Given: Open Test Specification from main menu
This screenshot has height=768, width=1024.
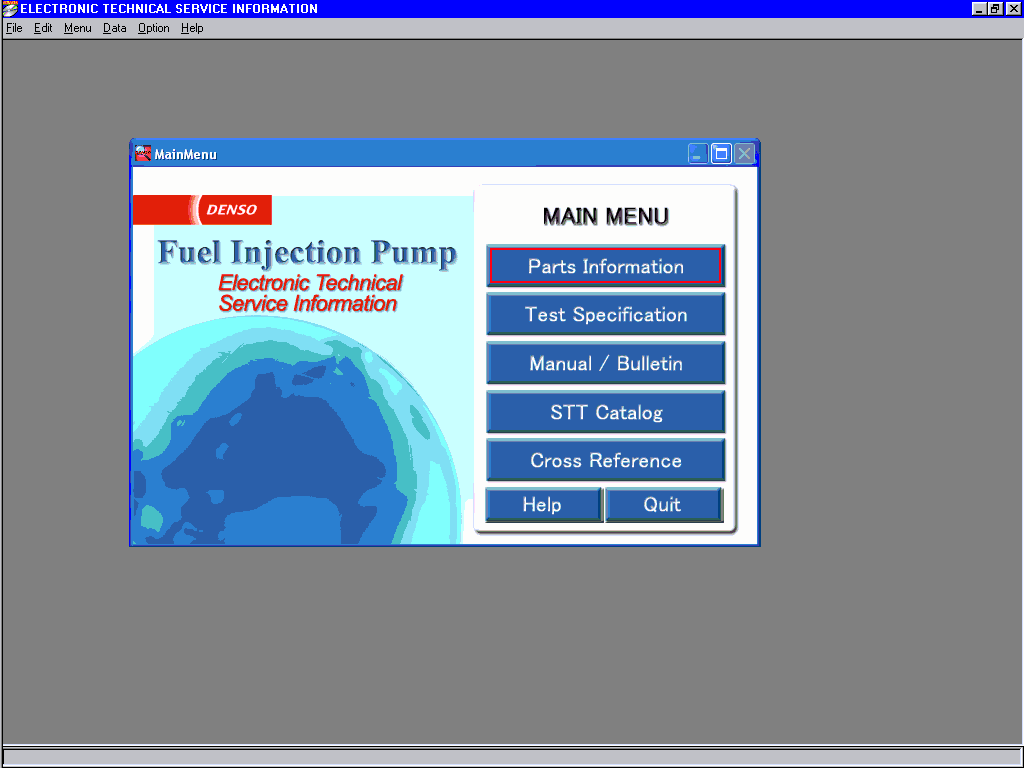Looking at the screenshot, I should (605, 314).
